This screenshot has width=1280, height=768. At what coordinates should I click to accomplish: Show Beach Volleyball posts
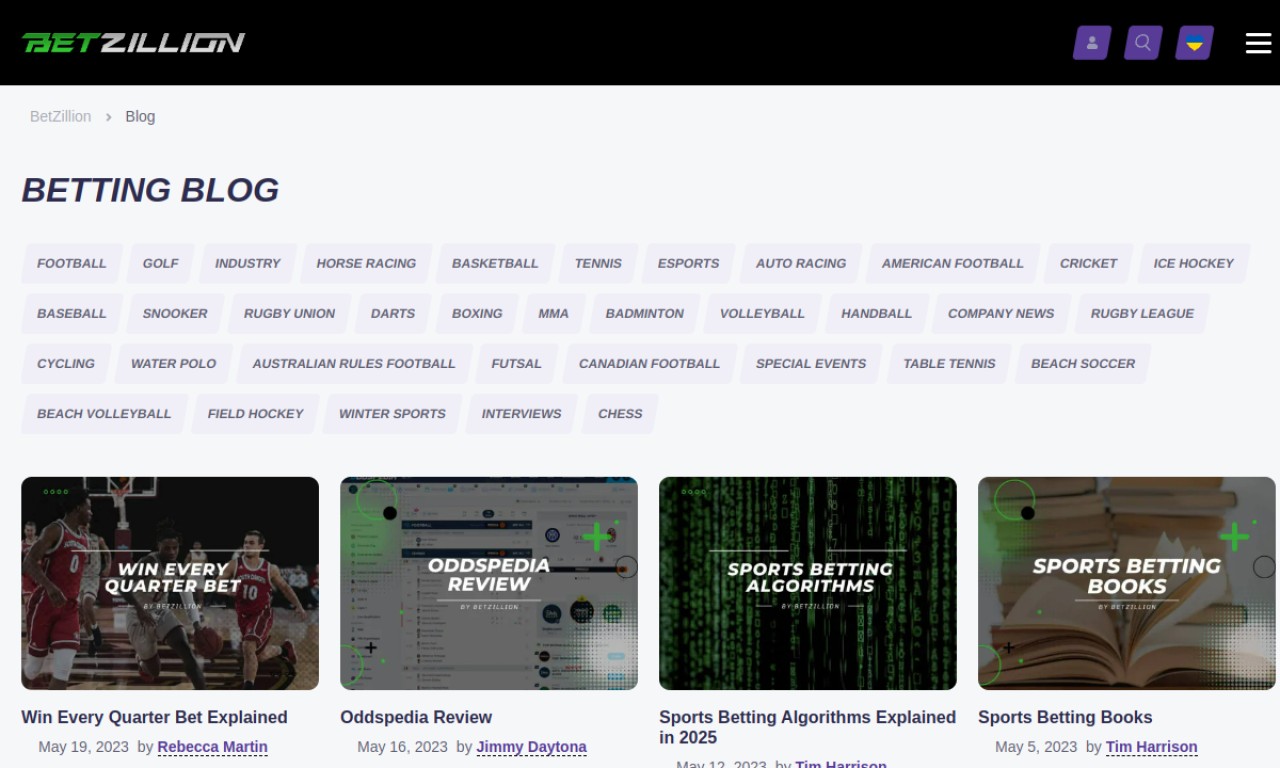104,413
